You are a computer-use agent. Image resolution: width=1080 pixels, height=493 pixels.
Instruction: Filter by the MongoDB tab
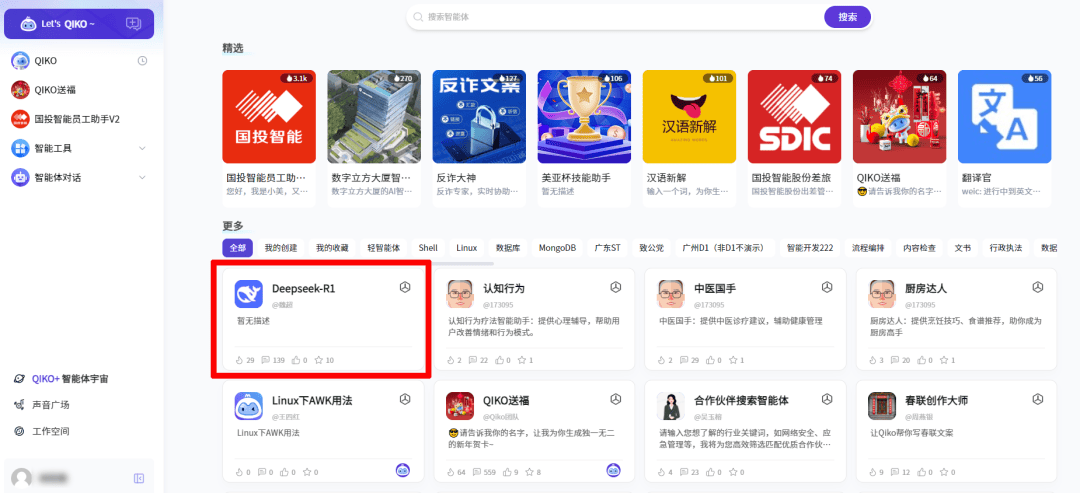(x=557, y=248)
